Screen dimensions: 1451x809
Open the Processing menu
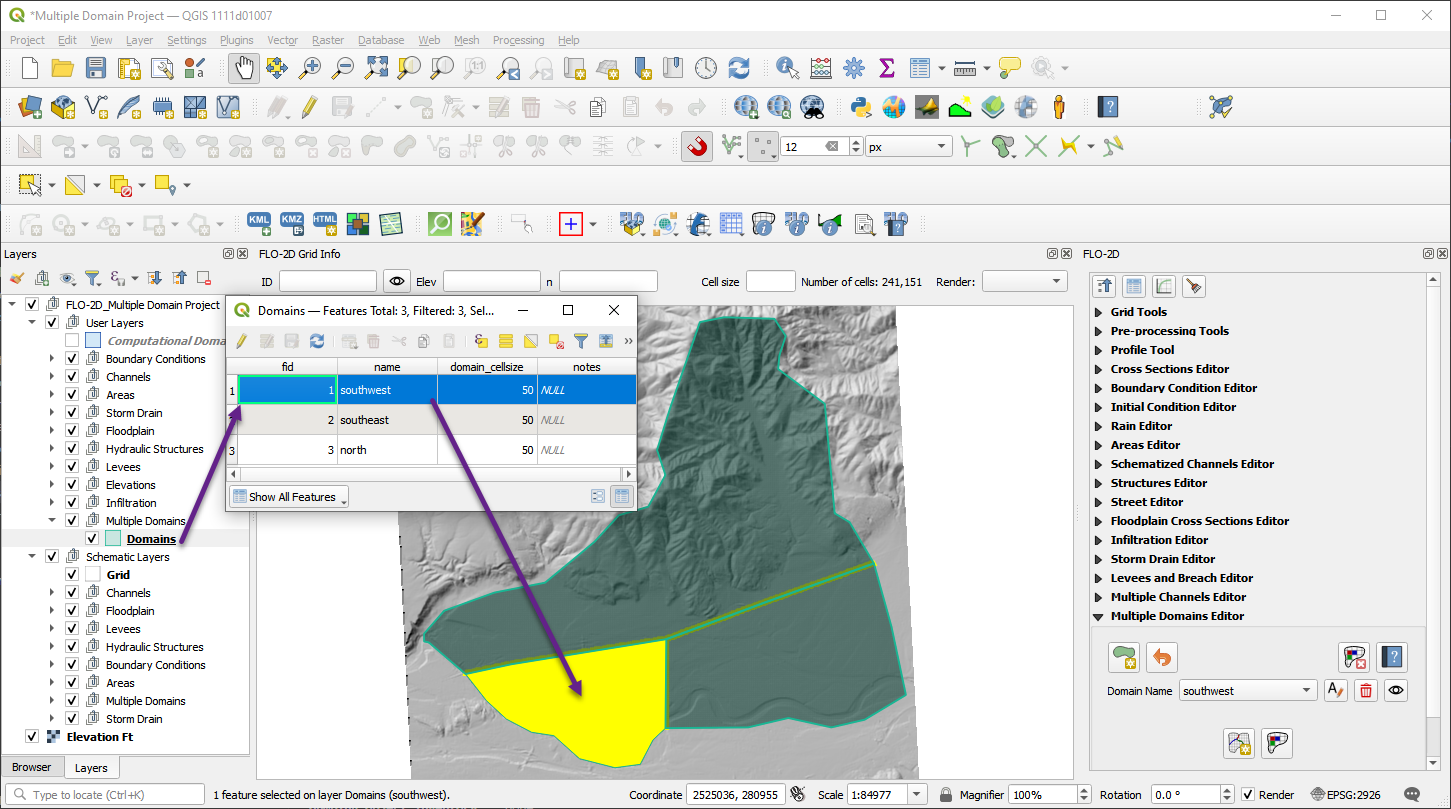[518, 40]
